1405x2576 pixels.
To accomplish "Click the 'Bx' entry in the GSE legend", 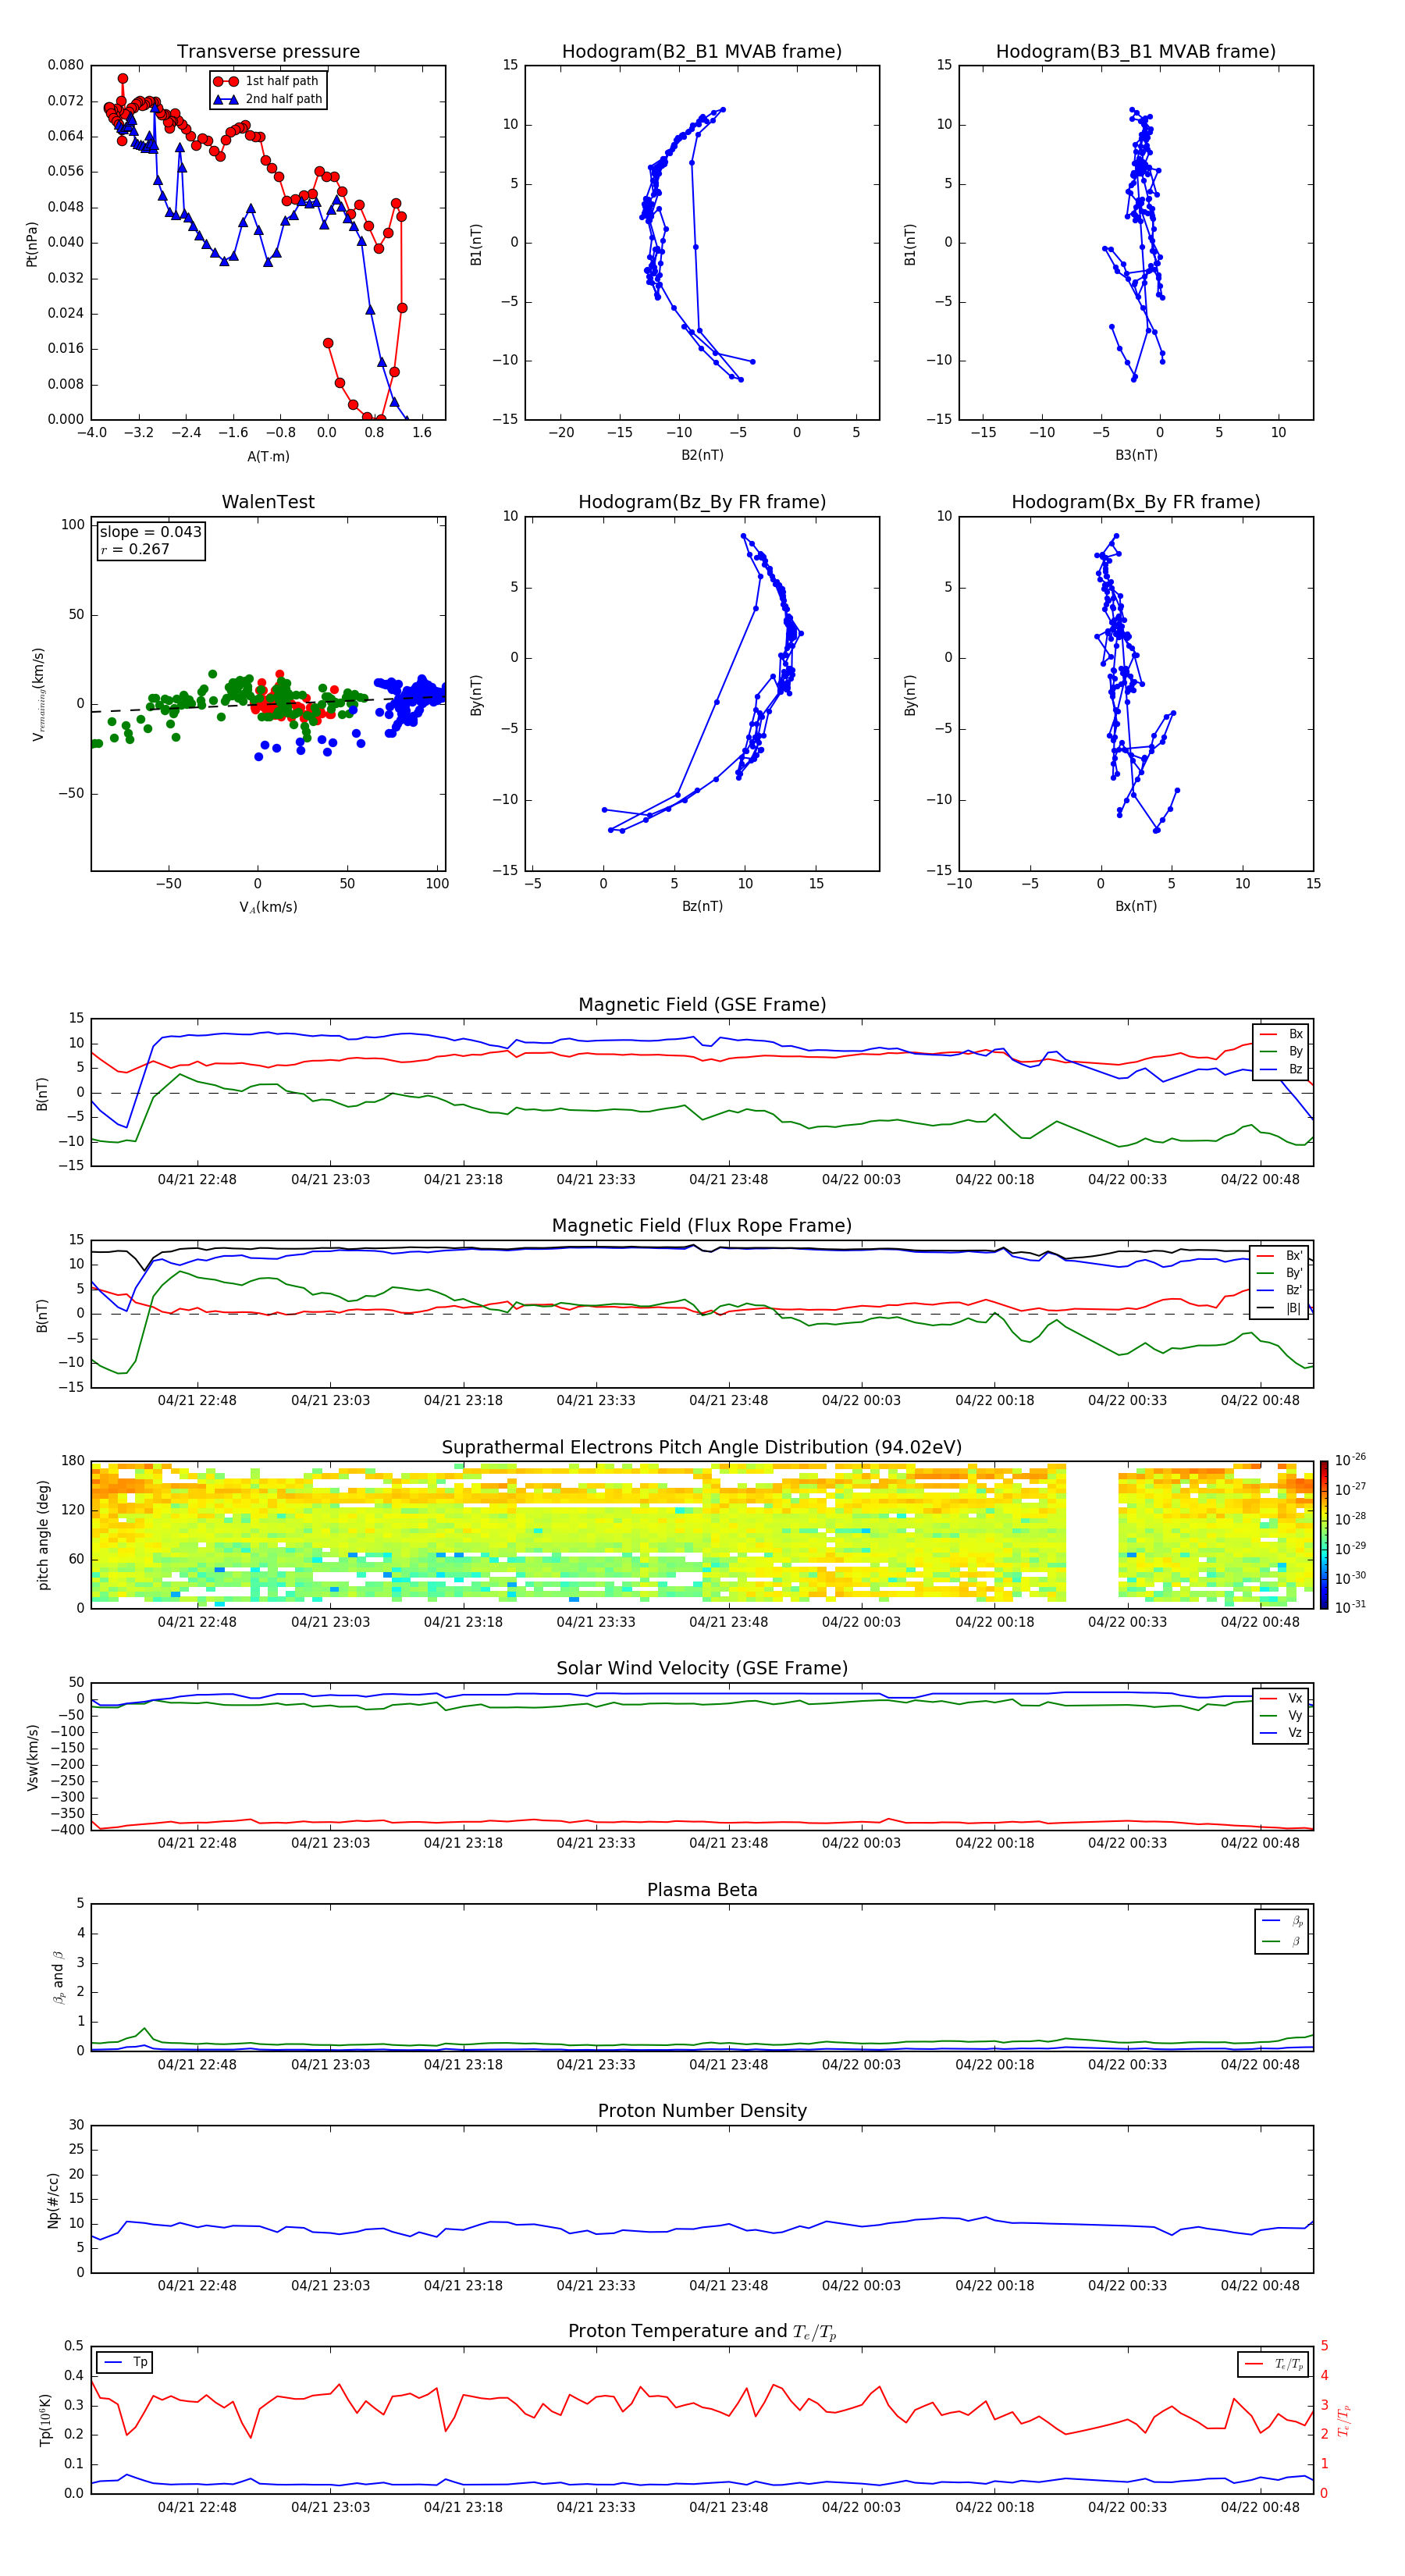I will pos(1282,1034).
